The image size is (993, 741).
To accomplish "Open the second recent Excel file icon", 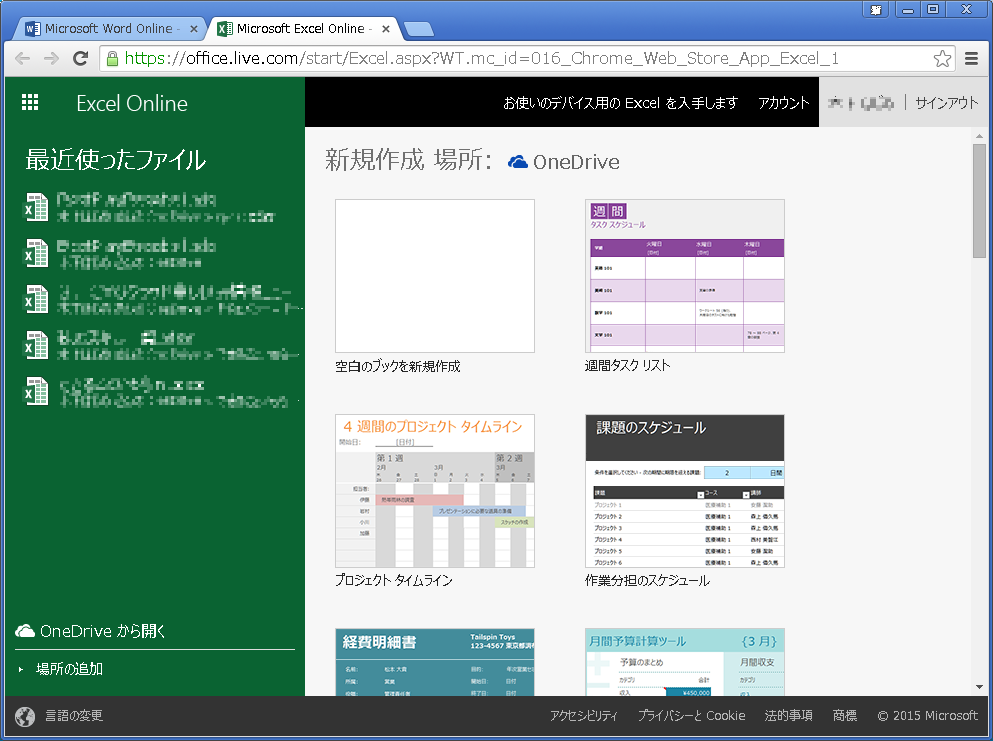I will pos(36,253).
